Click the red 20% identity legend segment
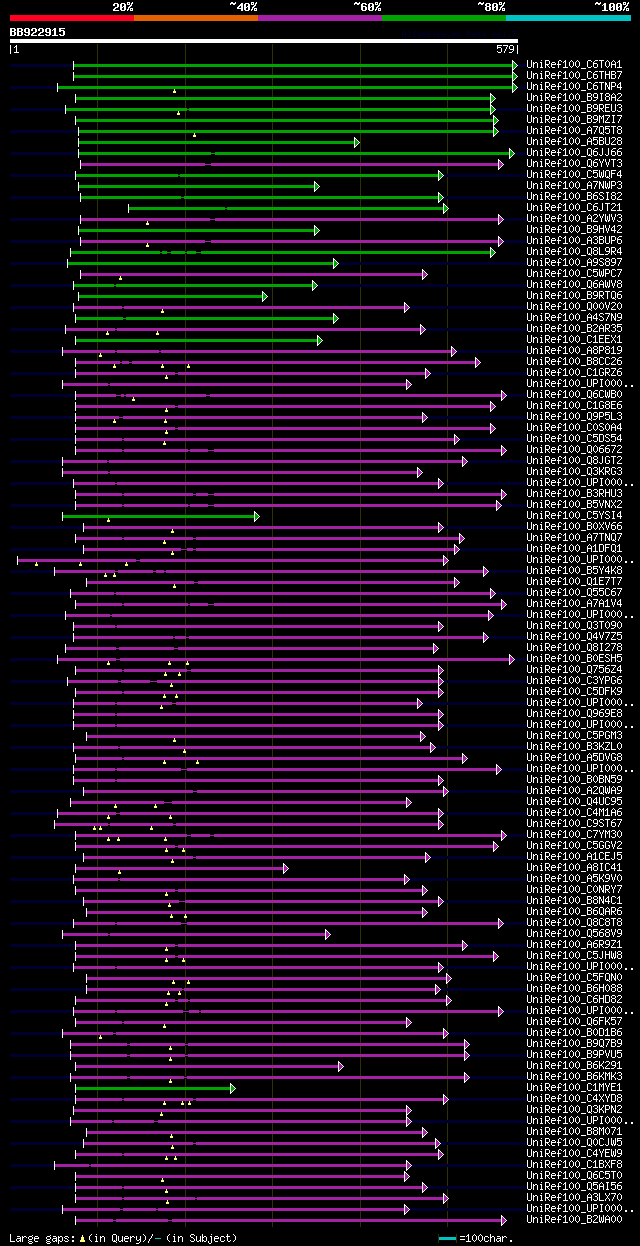Screen dimensions: 640x1246 pos(72,18)
